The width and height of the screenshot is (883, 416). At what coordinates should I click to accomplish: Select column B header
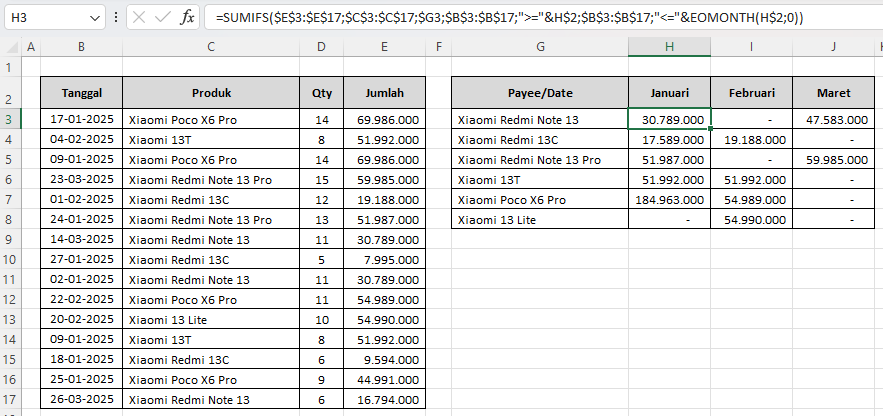[x=82, y=47]
